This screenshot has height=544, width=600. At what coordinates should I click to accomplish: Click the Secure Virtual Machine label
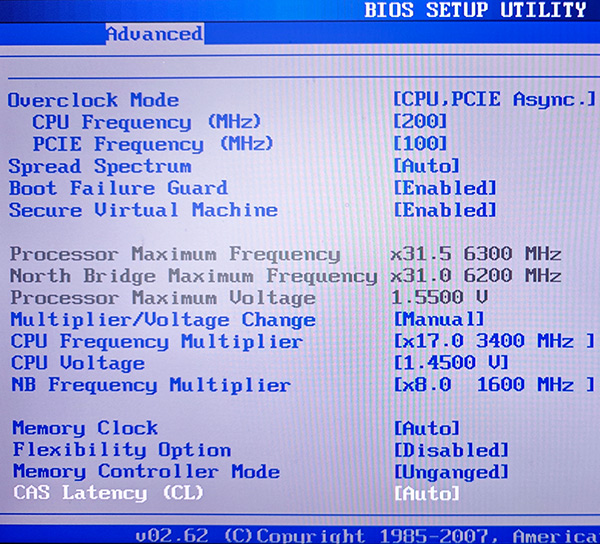point(143,210)
